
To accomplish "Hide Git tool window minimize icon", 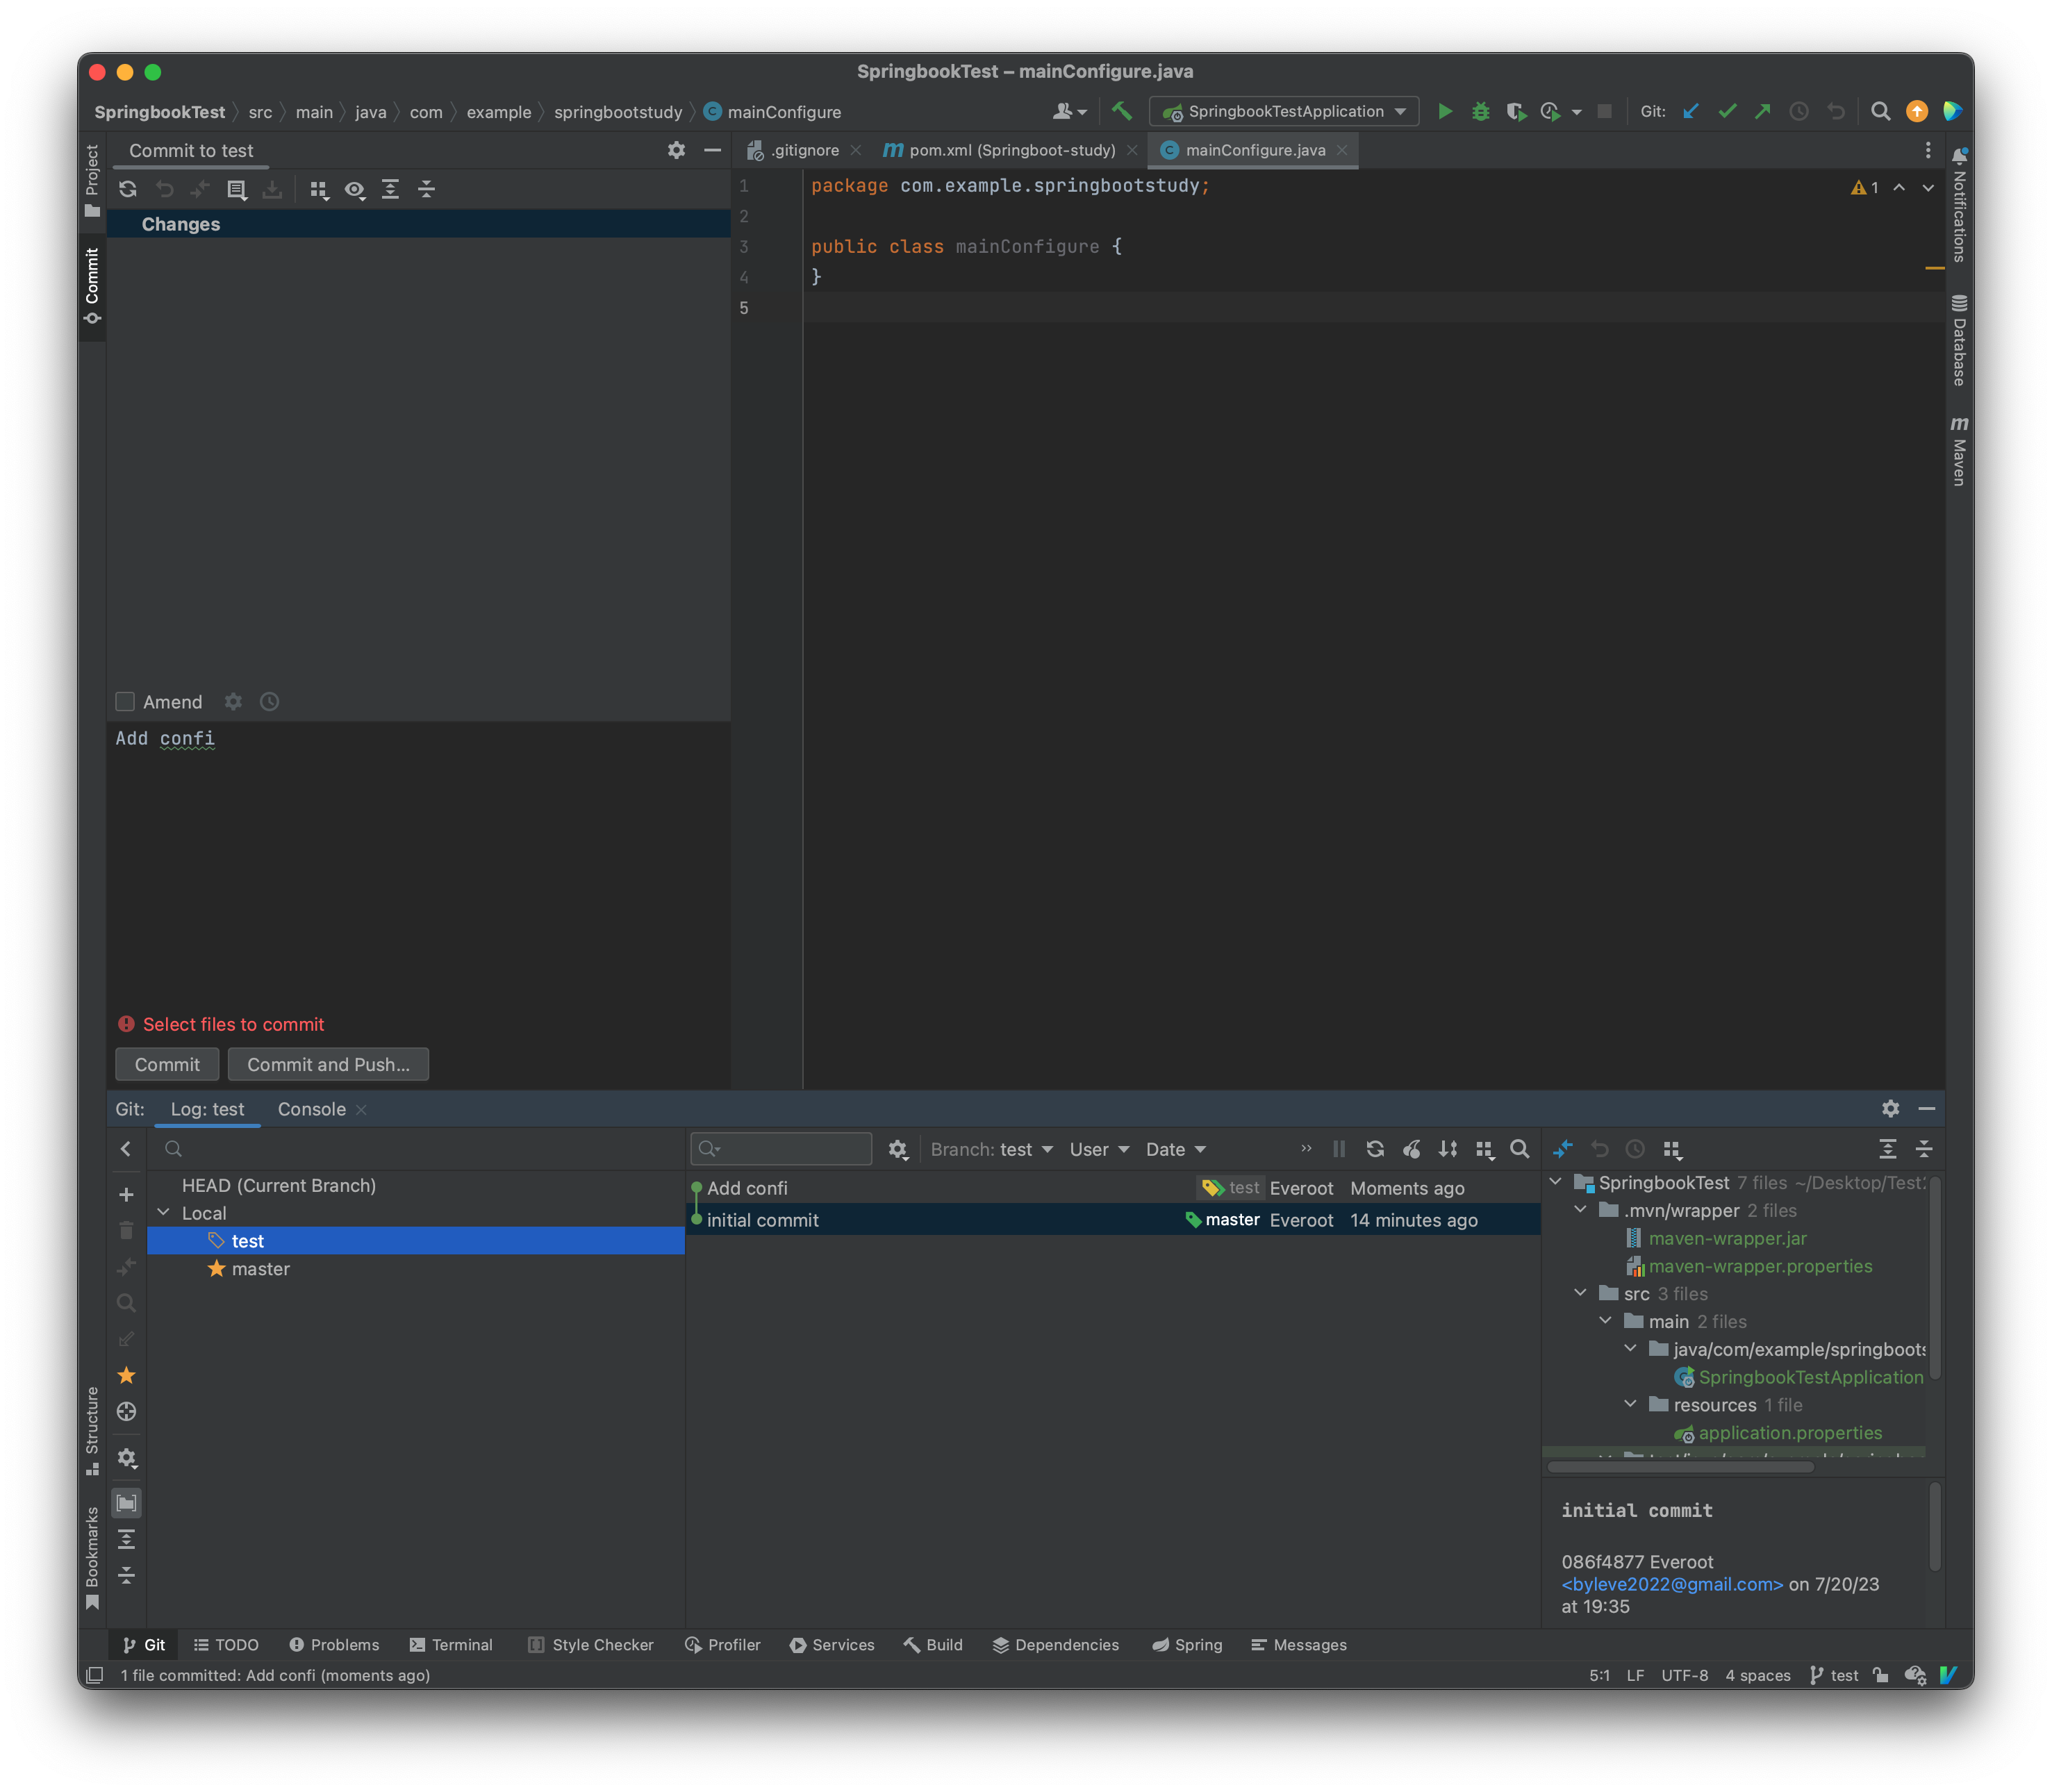I will pos(1926,1108).
